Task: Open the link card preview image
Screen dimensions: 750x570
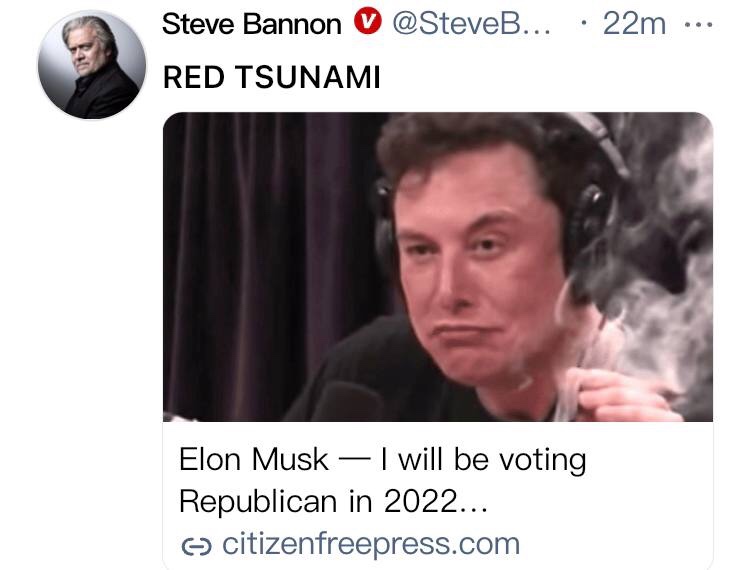Action: tap(438, 267)
